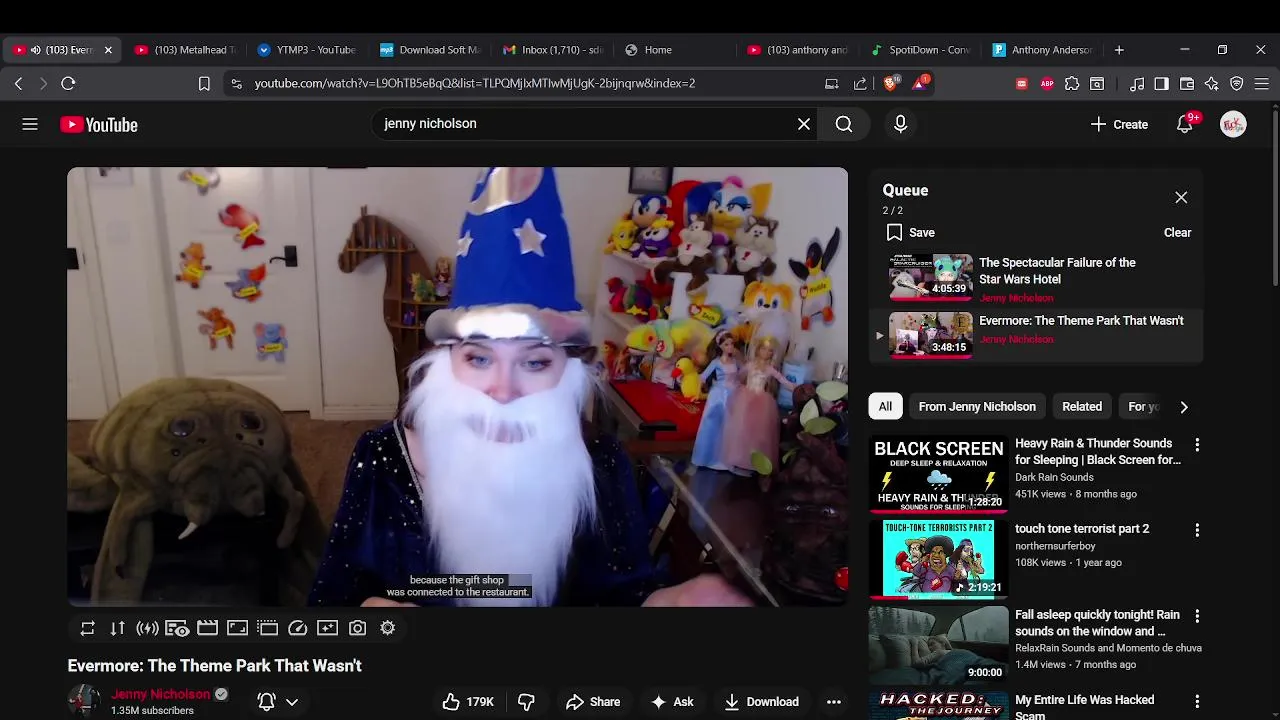Switch to Metalhead YouTube browser tab

pos(186,50)
